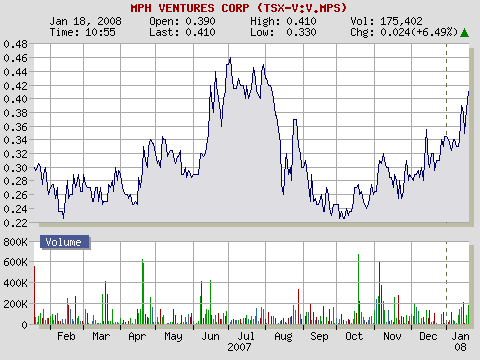Click the Last: 0.410 value
The height and width of the screenshot is (360, 480).
coord(182,32)
